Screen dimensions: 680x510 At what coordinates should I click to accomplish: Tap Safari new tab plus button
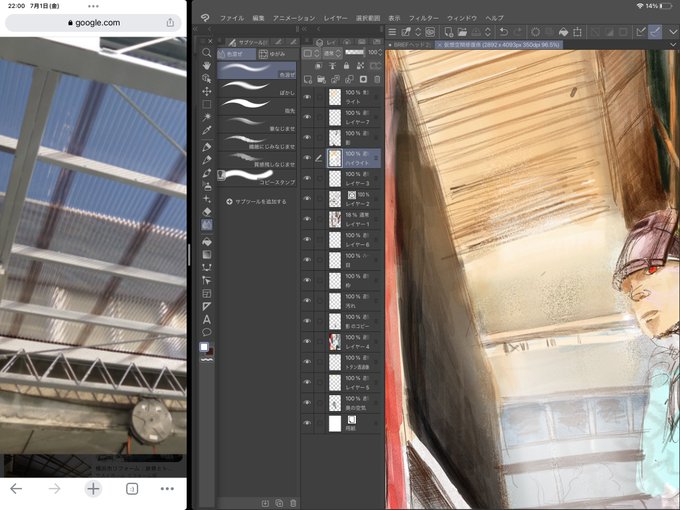(93, 489)
